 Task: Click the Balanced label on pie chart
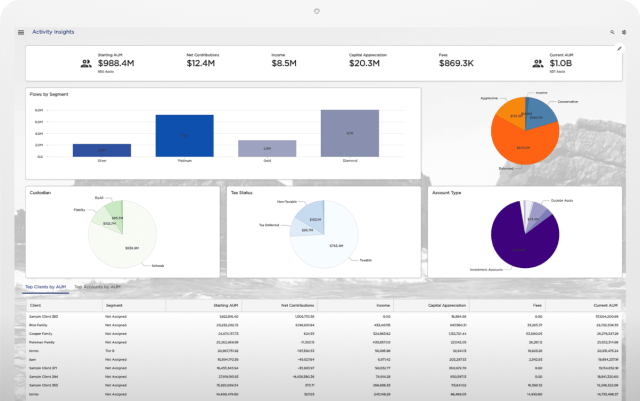point(506,168)
